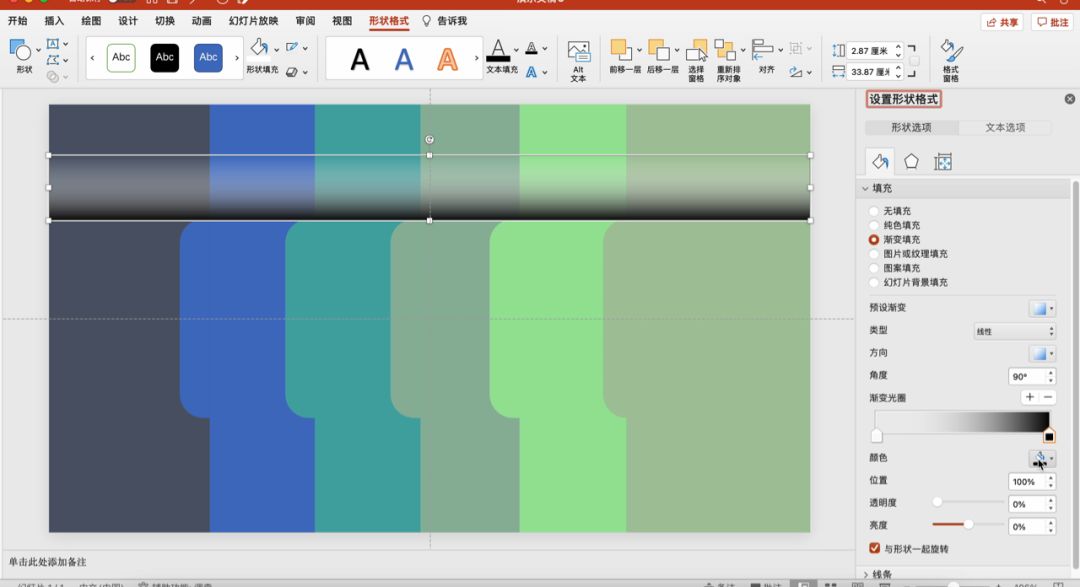The height and width of the screenshot is (587, 1080).
Task: Select 渐变填充 radio option
Action: [874, 240]
